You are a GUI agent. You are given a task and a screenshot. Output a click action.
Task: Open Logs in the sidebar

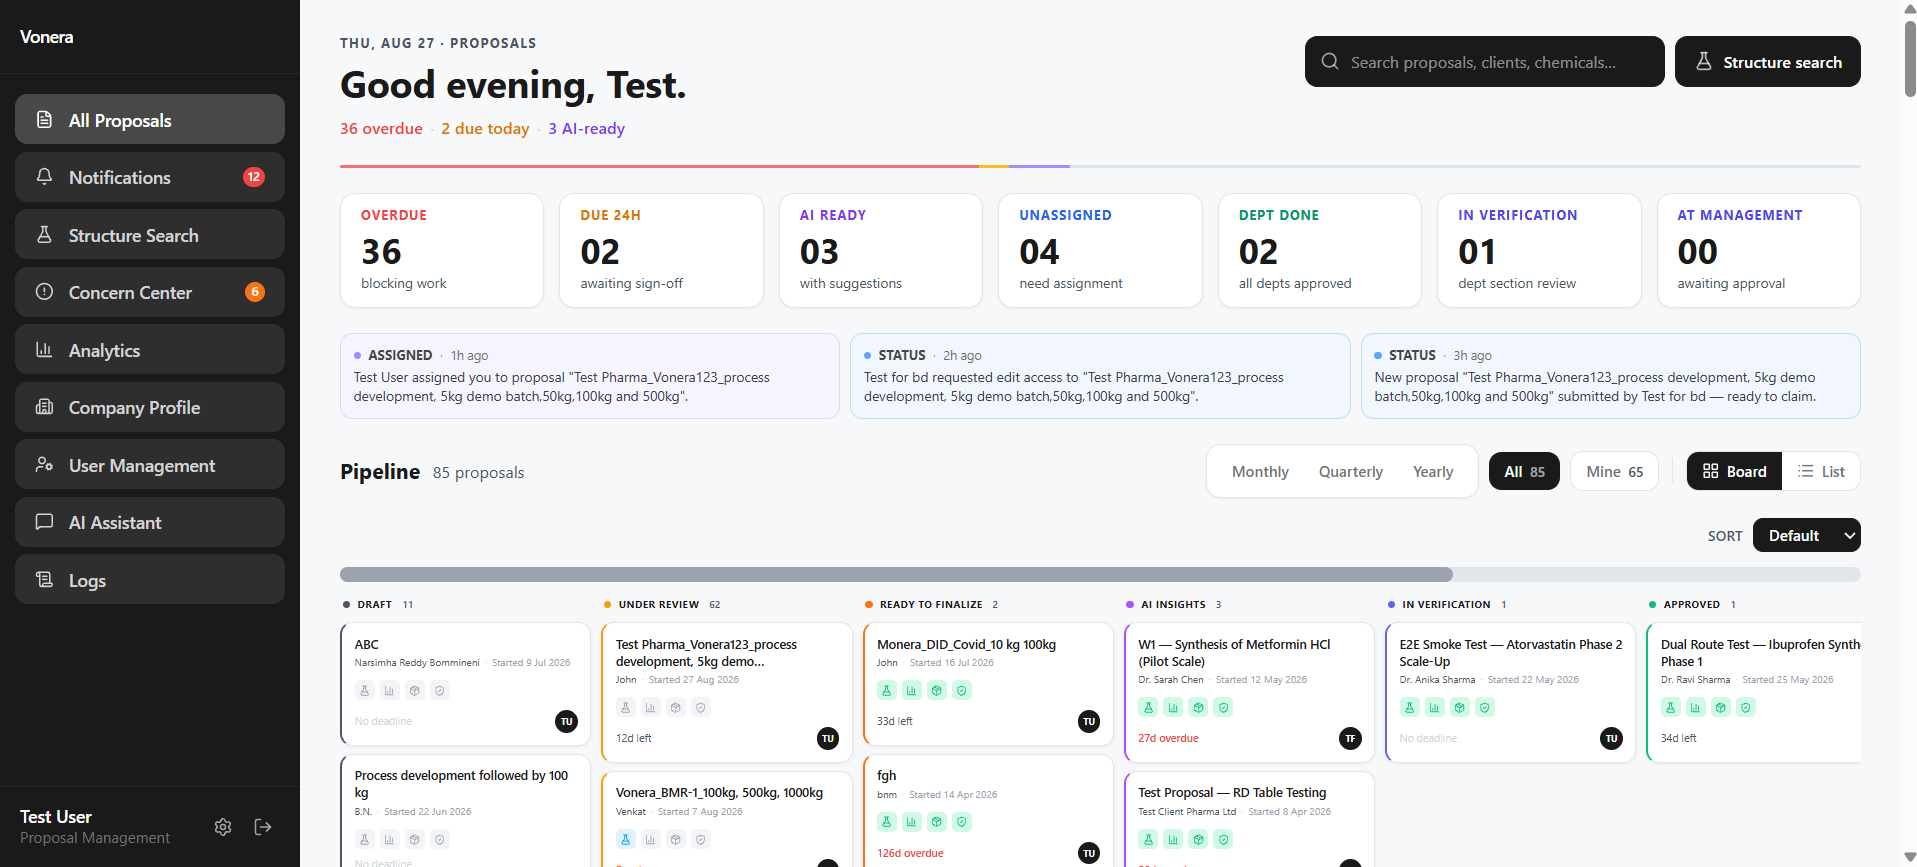pos(150,580)
